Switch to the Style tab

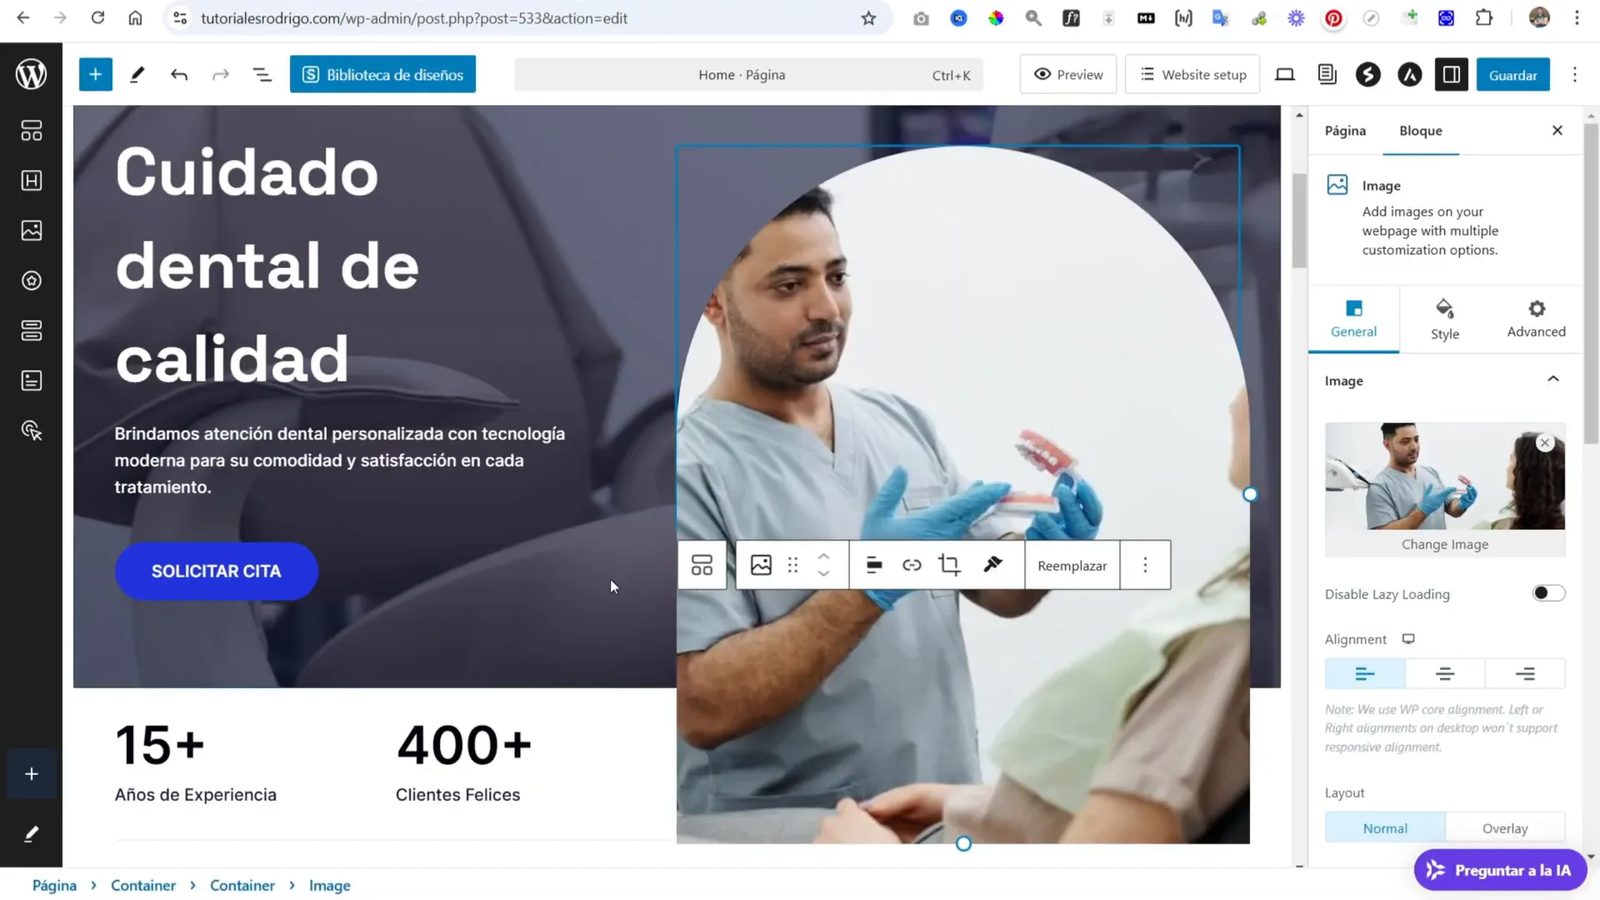1445,319
